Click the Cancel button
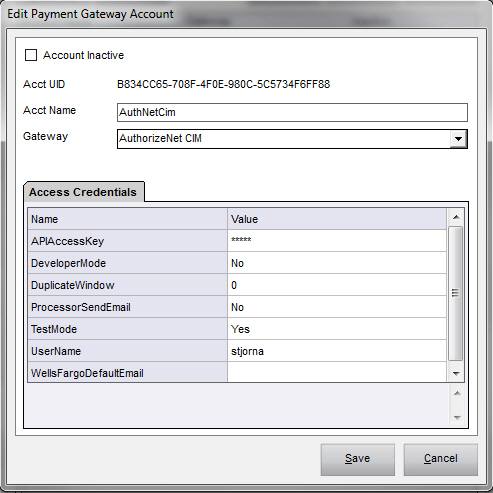Image resolution: width=493 pixels, height=493 pixels. point(440,459)
